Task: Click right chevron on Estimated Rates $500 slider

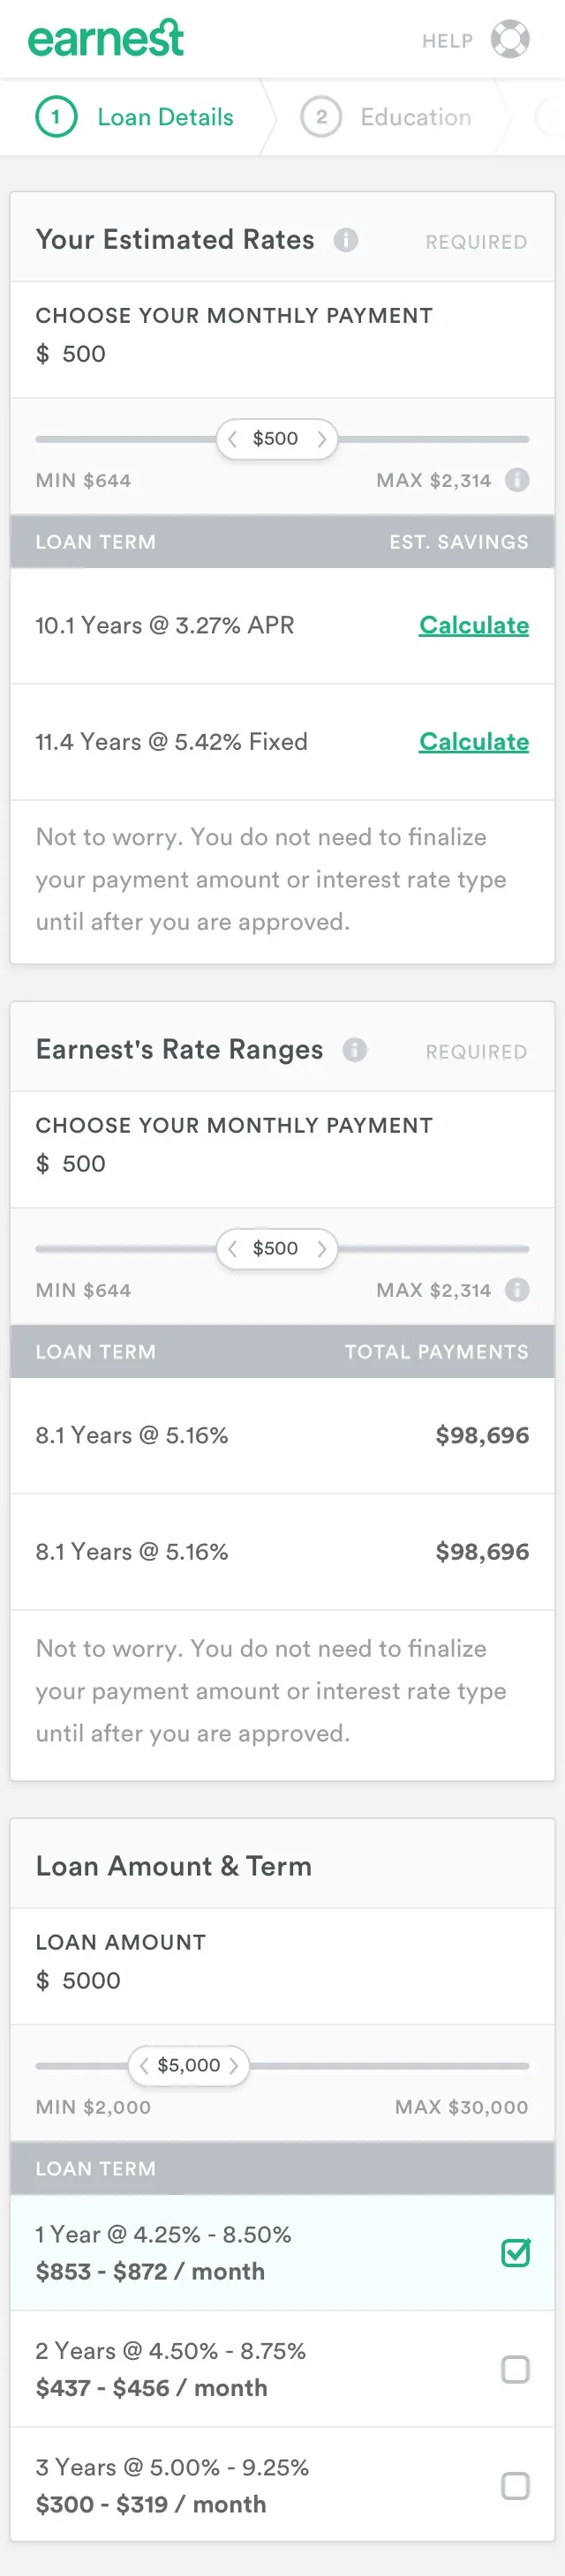Action: coord(321,439)
